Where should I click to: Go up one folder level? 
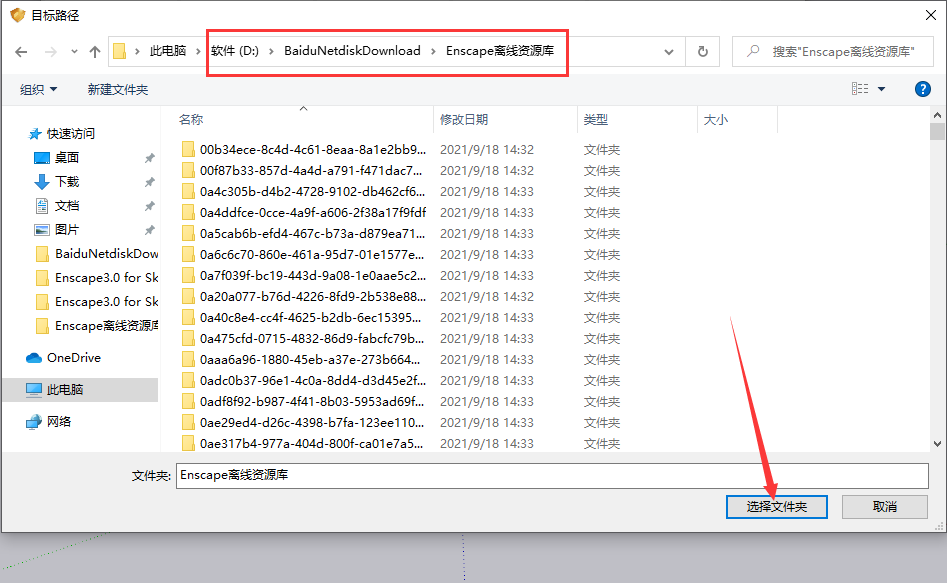[95, 52]
